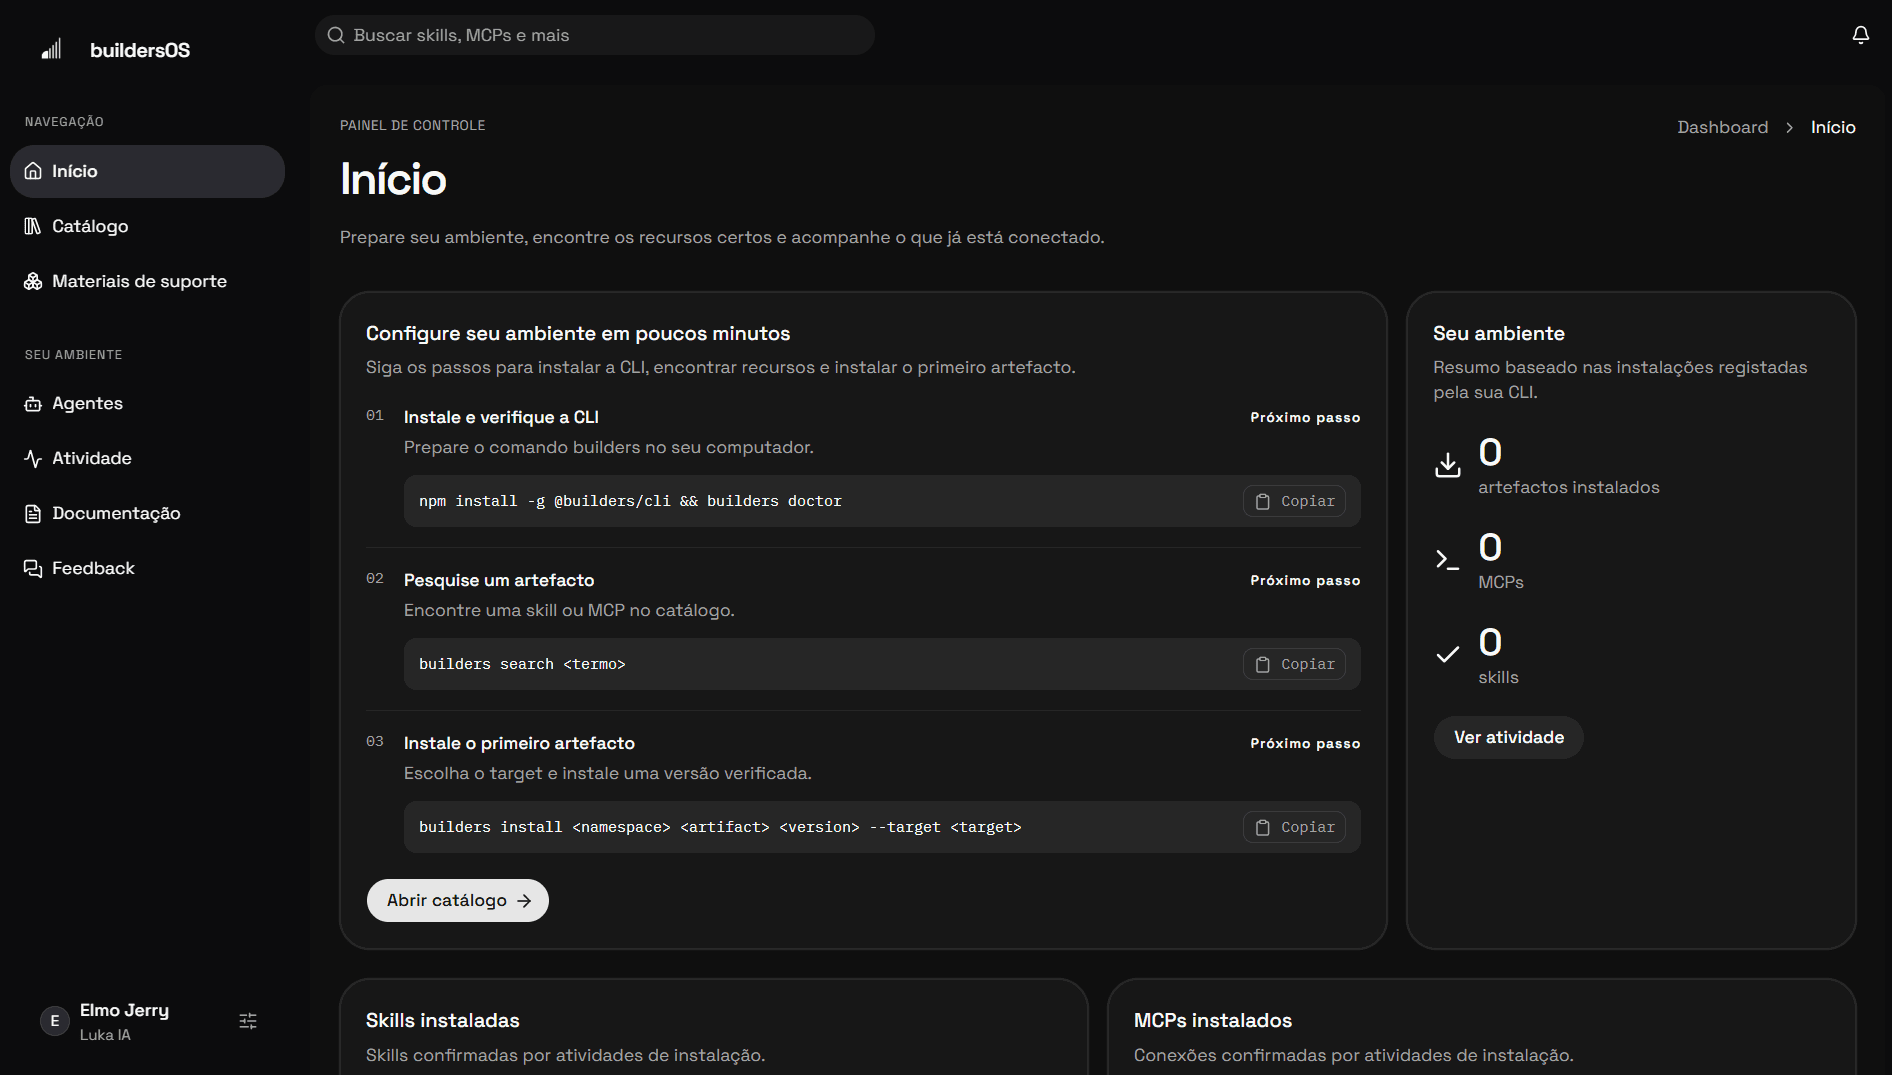Copy the npm install command
Screen dimensions: 1892x1075
(1294, 501)
